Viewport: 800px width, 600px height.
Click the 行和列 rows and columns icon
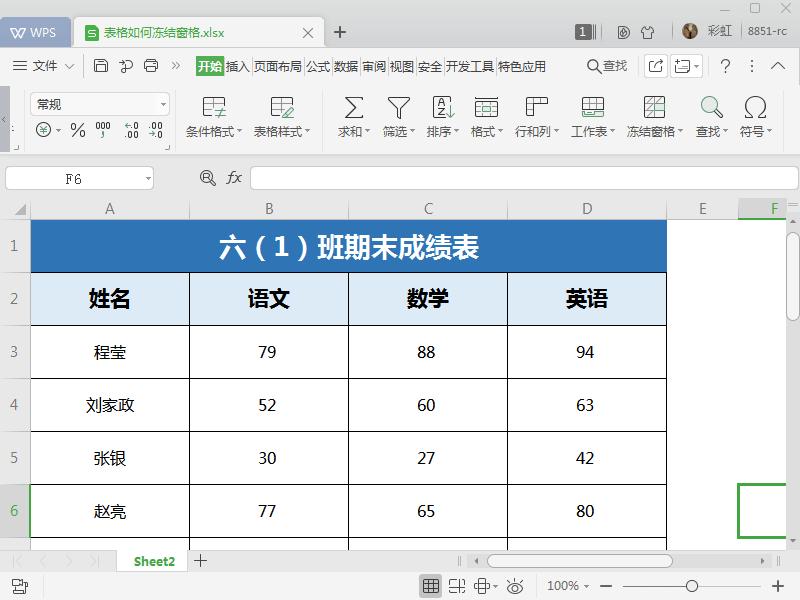click(x=536, y=115)
